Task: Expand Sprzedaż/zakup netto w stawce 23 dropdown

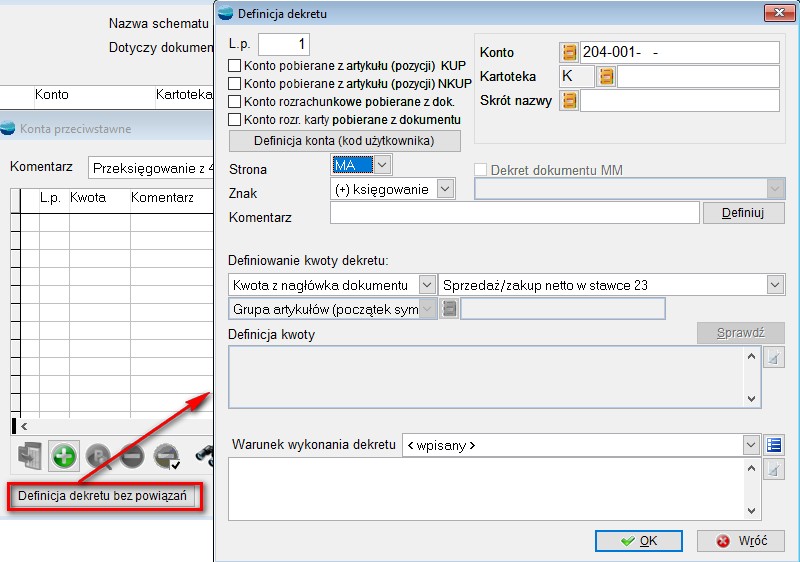Action: point(774,285)
